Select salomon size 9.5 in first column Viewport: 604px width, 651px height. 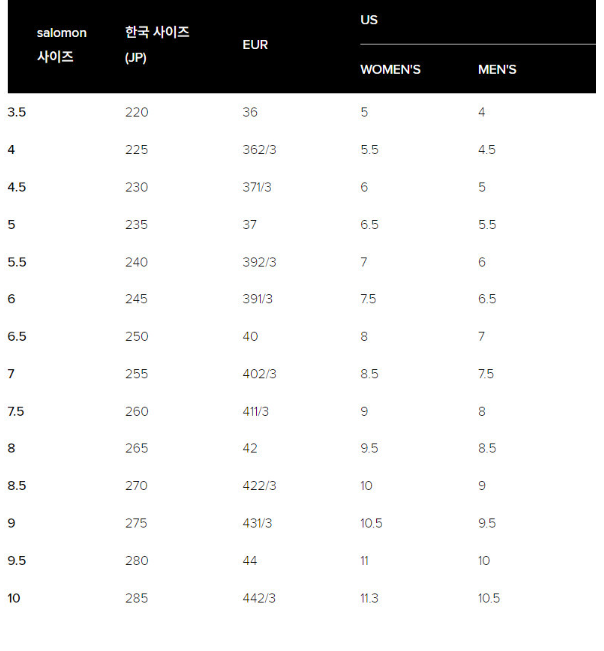pos(16,561)
